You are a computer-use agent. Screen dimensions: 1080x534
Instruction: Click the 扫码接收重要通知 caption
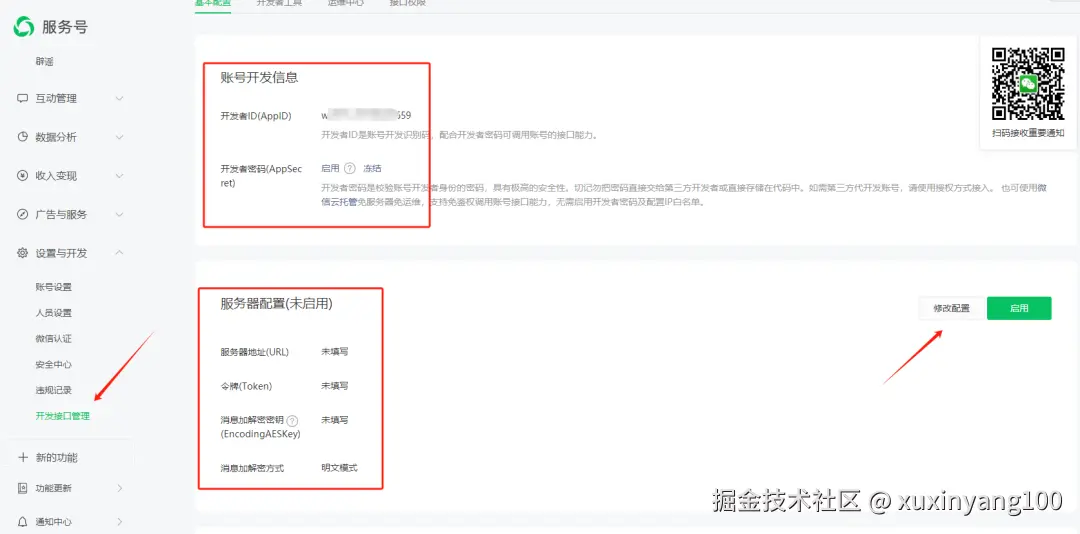(x=1028, y=133)
